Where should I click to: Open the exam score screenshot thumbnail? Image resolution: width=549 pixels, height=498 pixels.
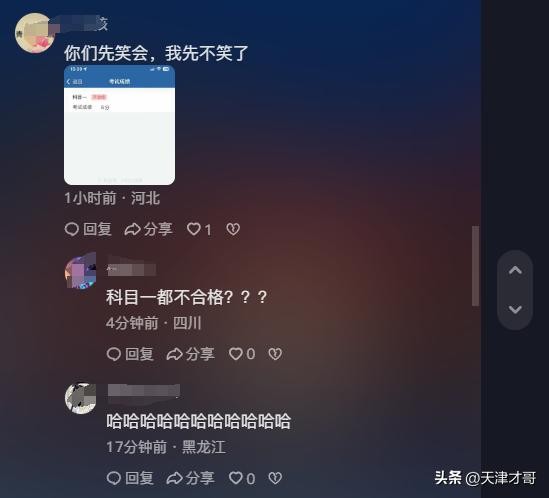tap(119, 125)
